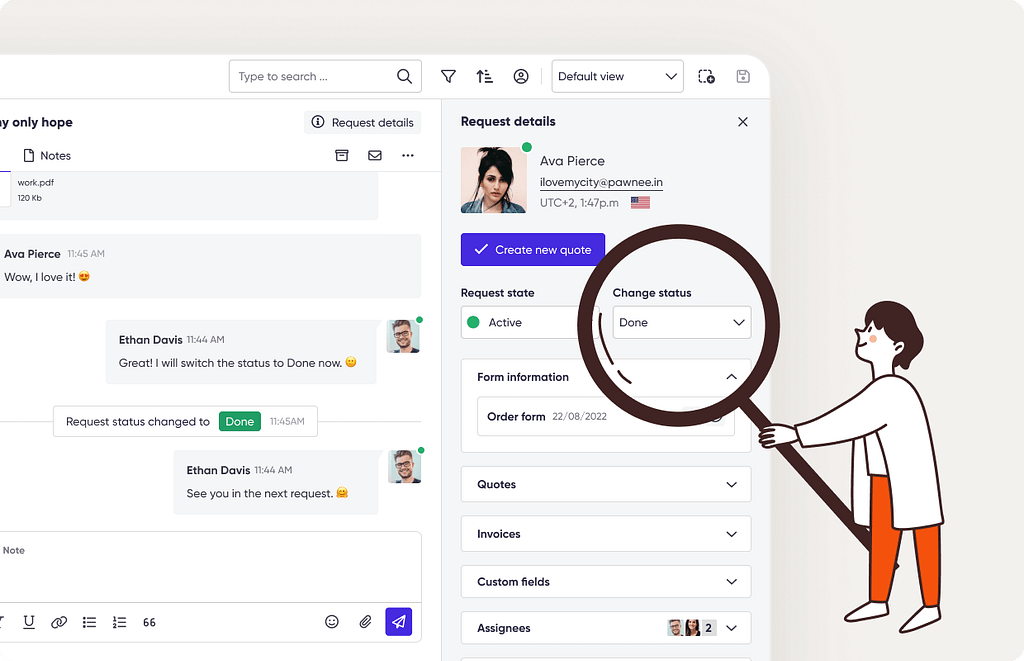Attach a file with paperclip icon
This screenshot has height=661, width=1024.
pos(365,622)
